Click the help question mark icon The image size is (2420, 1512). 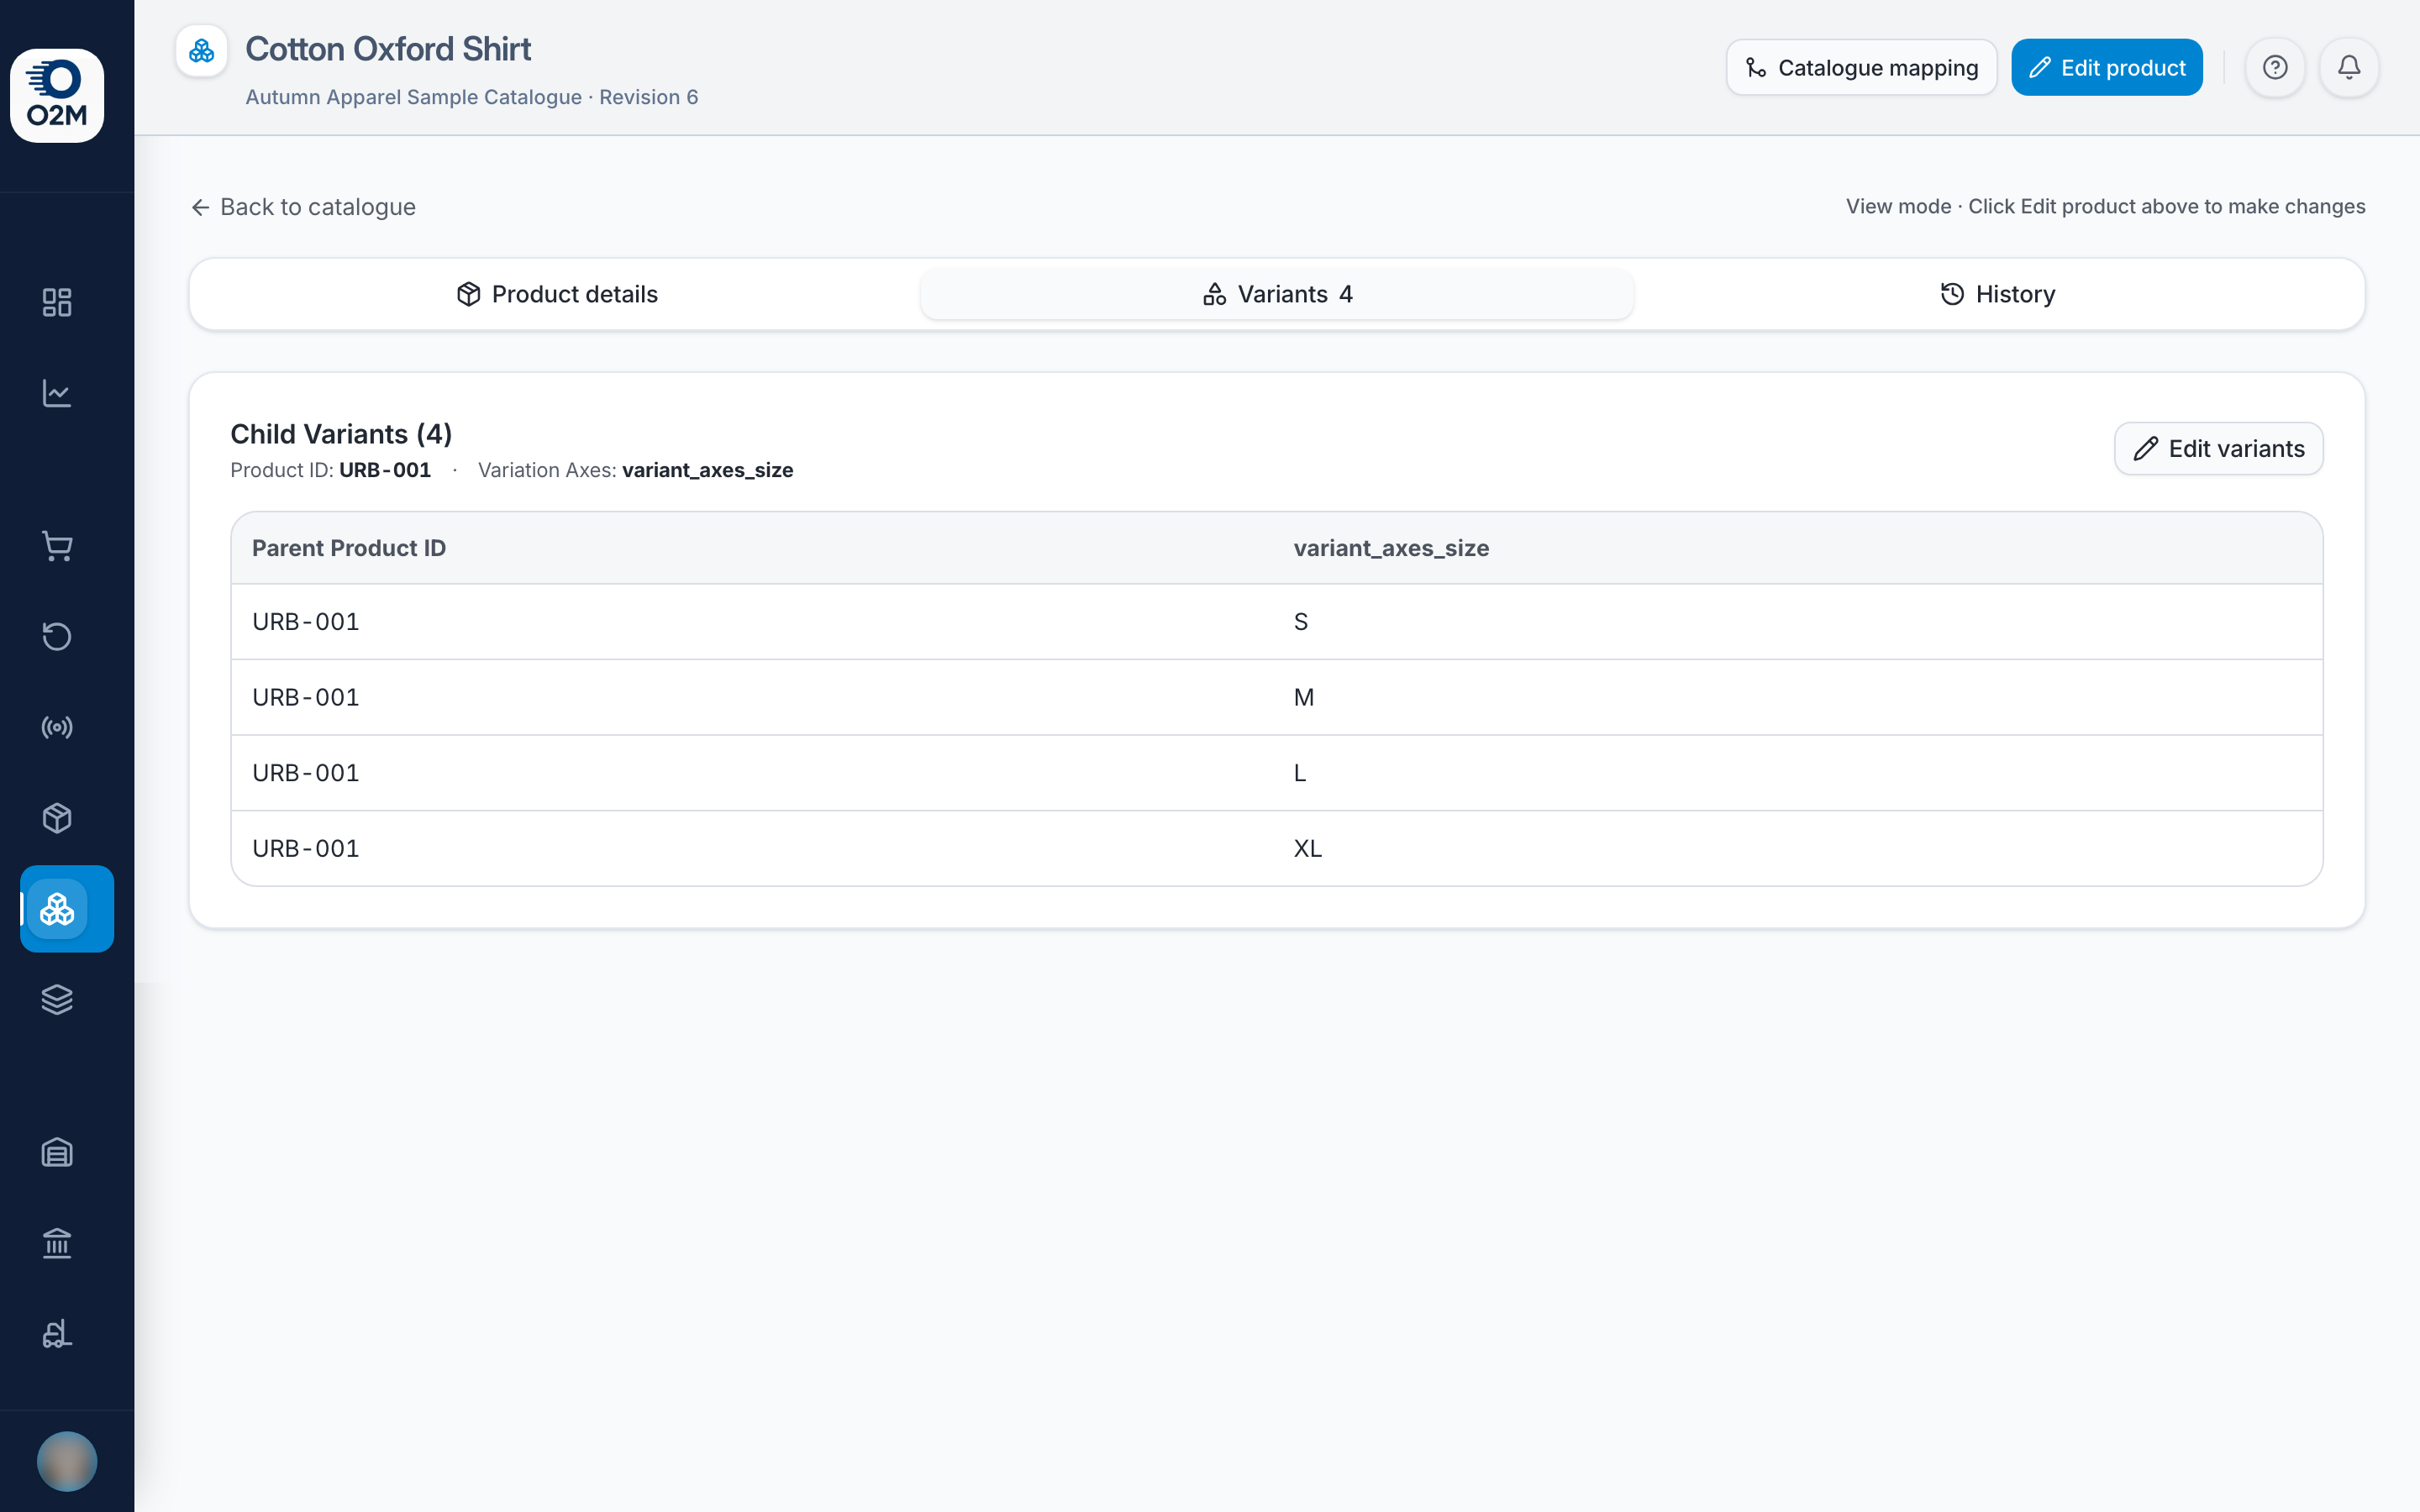pyautogui.click(x=2275, y=67)
